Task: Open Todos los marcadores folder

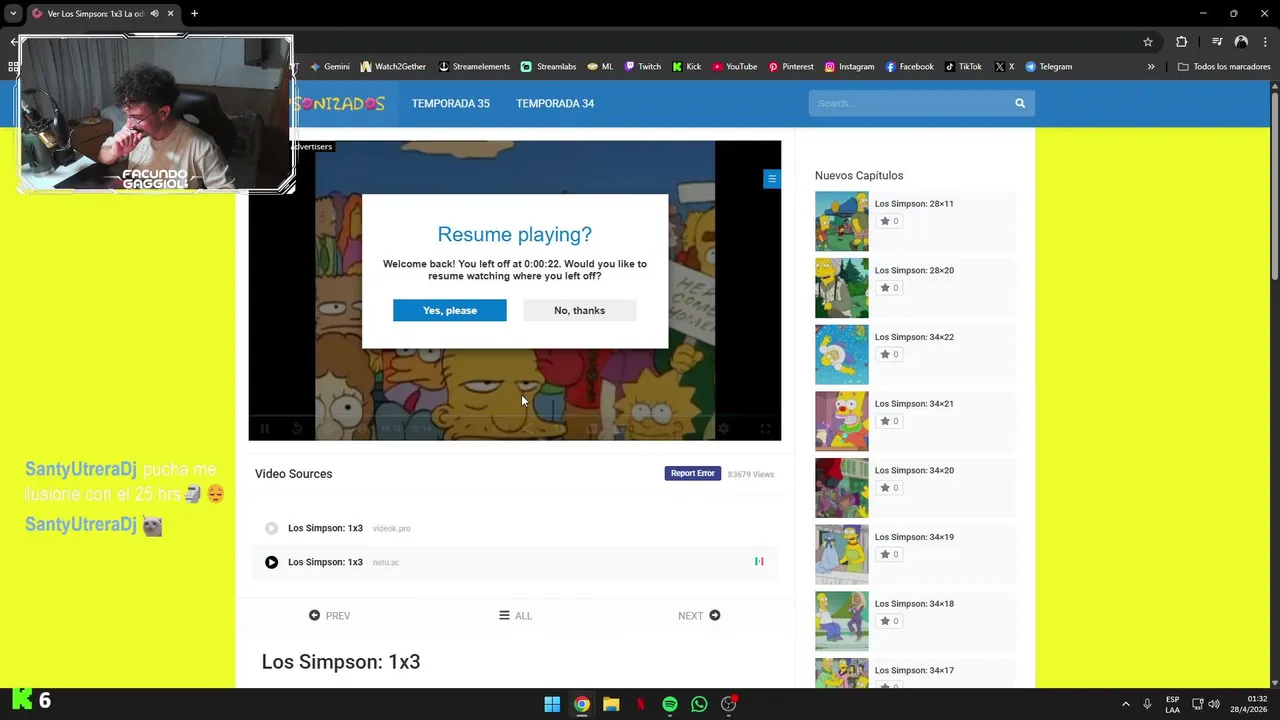Action: pyautogui.click(x=1222, y=67)
